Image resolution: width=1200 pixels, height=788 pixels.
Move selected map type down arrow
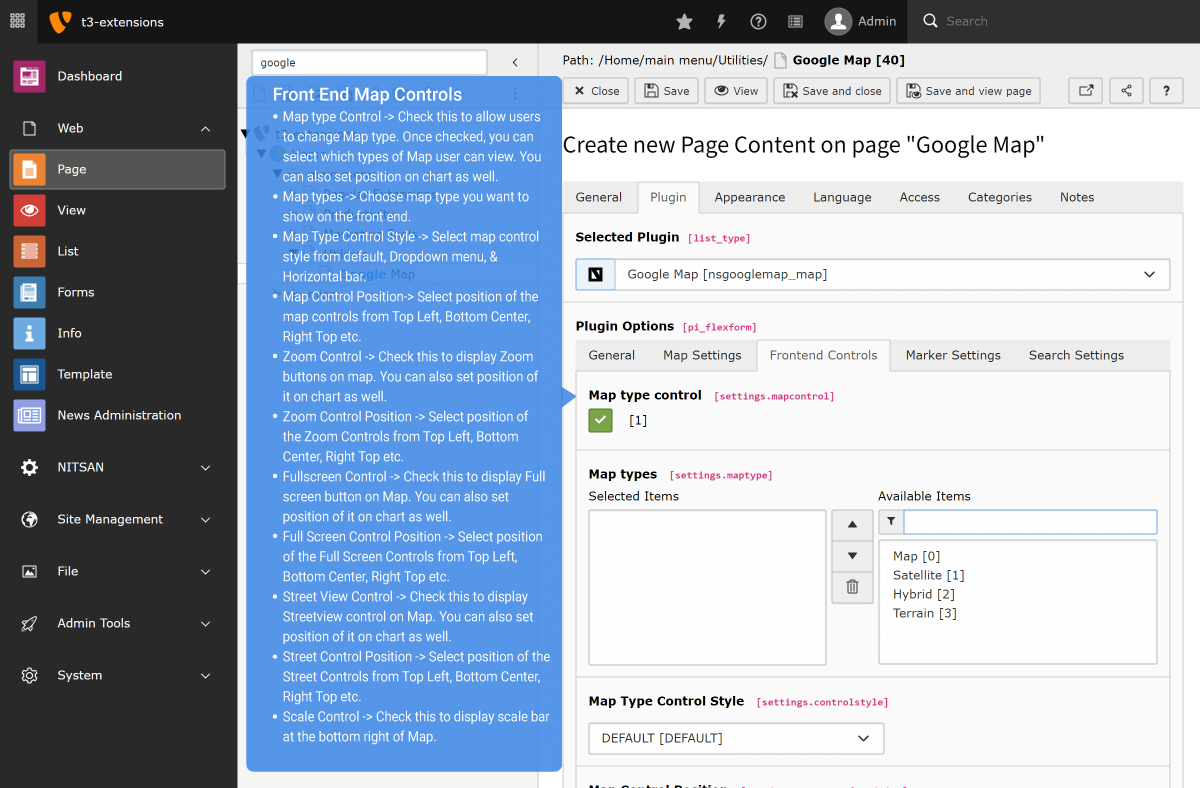[852, 556]
